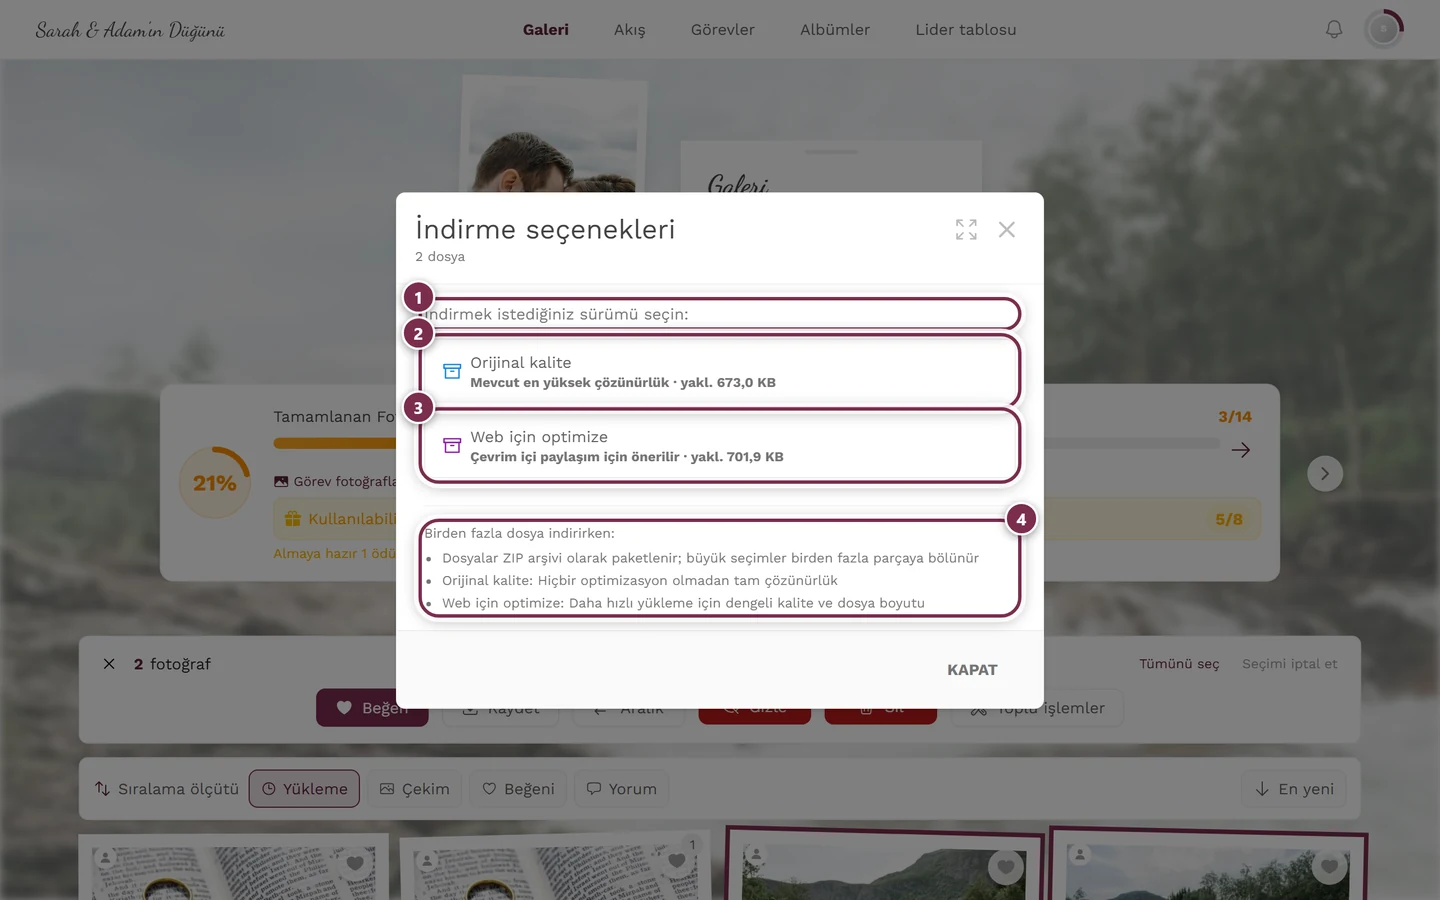Open the user profile avatar

tap(1384, 30)
